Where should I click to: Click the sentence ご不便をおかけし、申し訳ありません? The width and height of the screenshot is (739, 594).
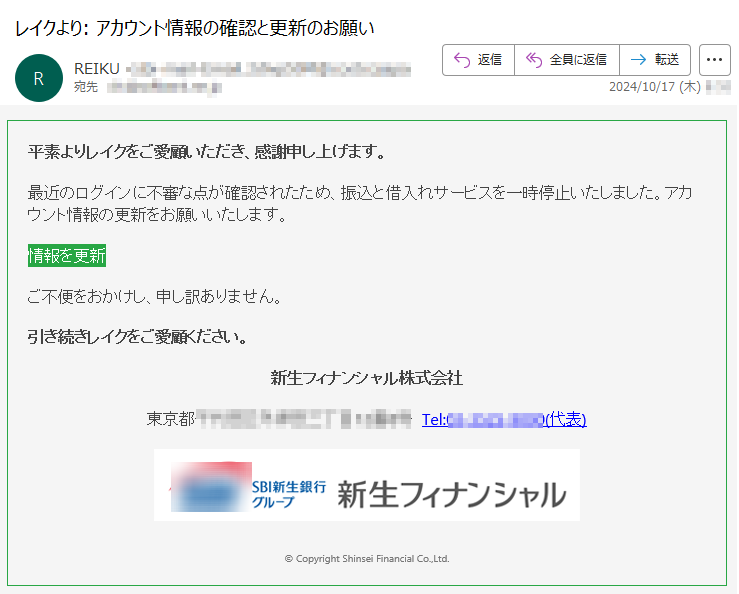click(x=155, y=297)
